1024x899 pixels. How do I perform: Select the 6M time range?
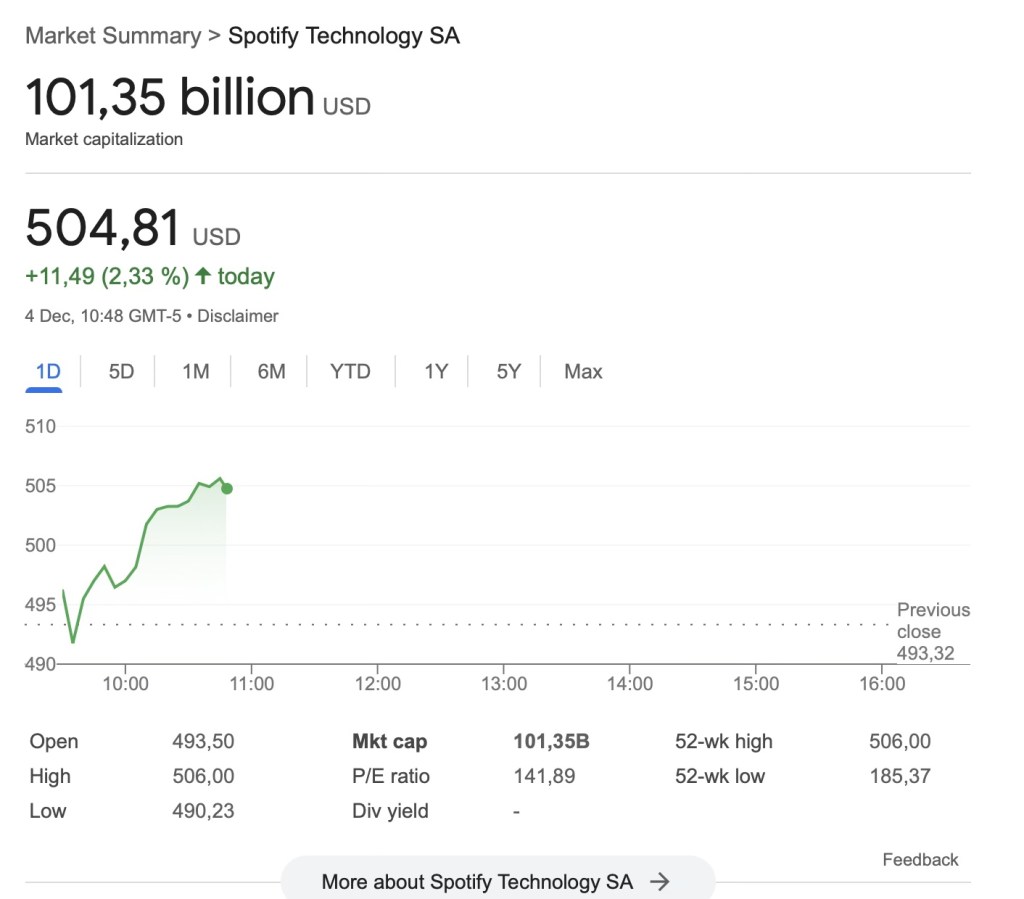tap(271, 371)
